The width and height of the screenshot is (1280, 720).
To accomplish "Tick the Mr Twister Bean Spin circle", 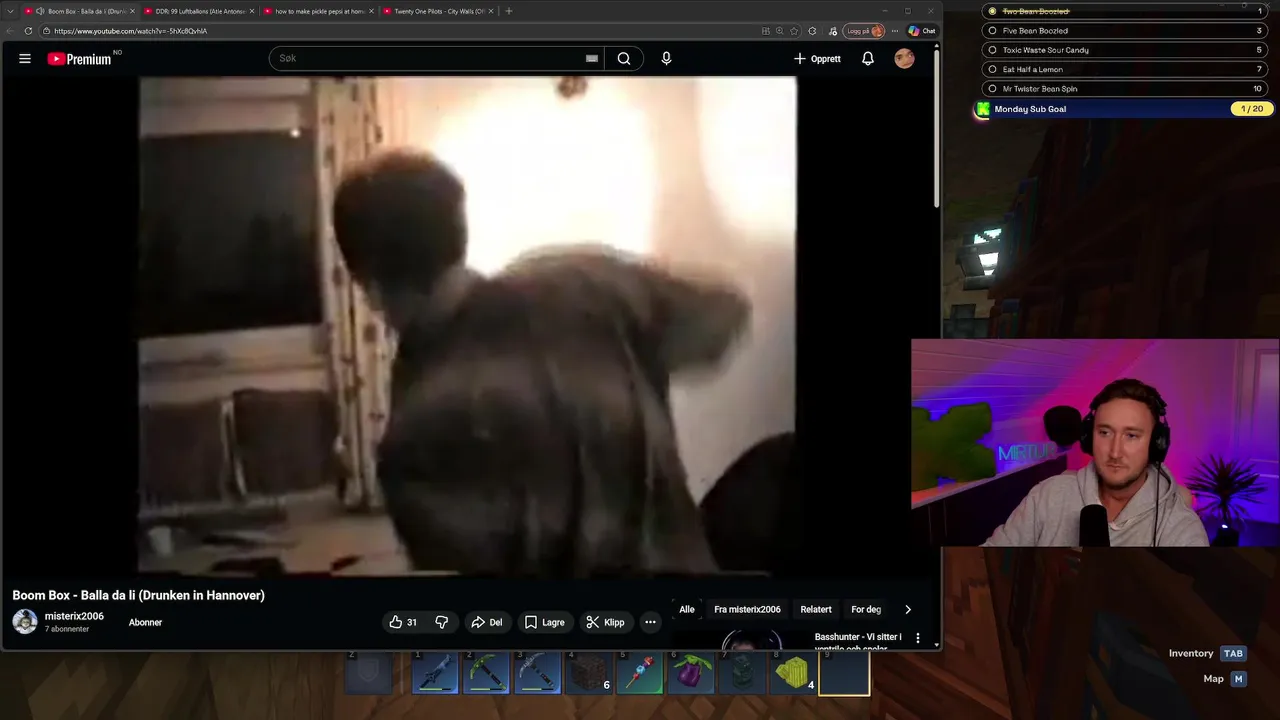I will 992,89.
